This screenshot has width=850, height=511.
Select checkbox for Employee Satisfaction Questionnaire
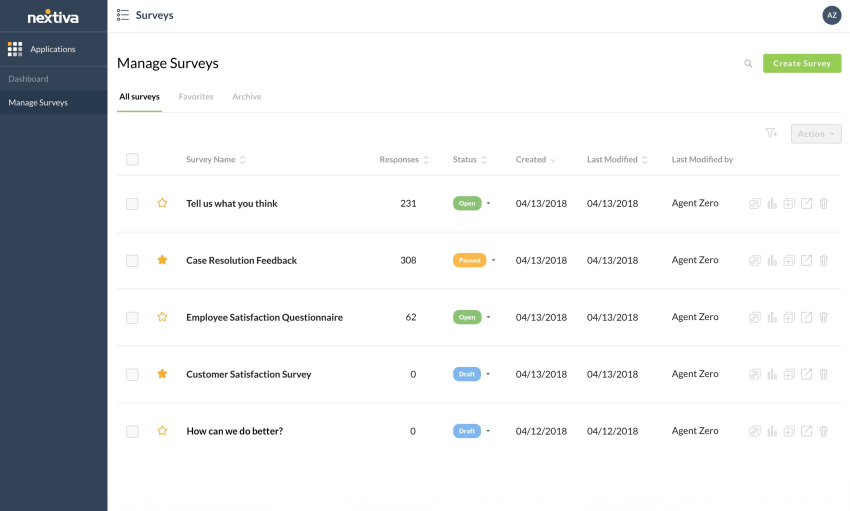132,318
